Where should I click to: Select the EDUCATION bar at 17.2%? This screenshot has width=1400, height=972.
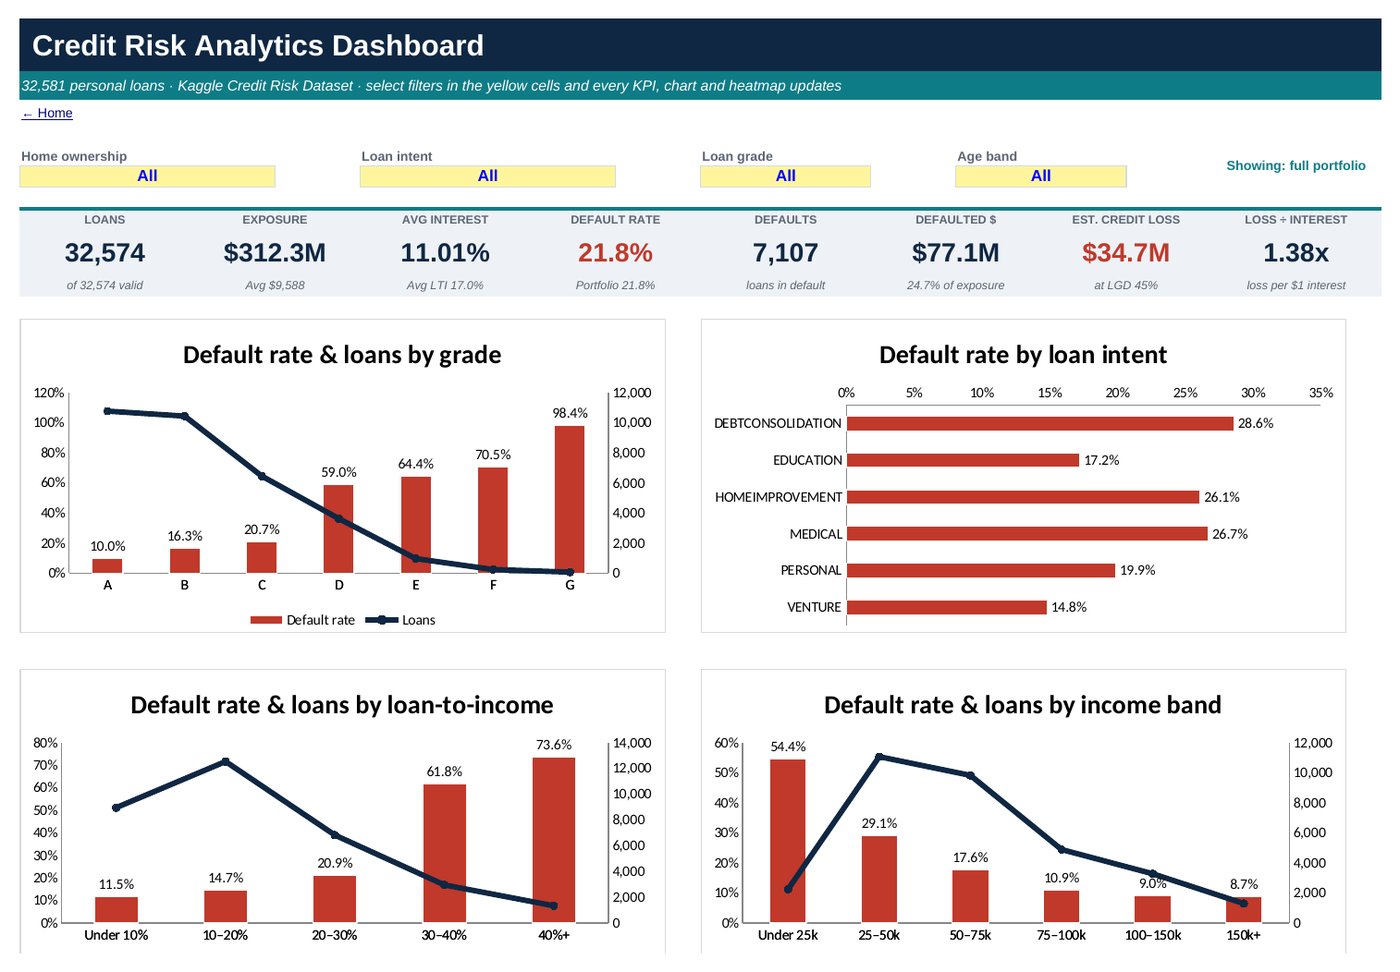[x=963, y=460]
